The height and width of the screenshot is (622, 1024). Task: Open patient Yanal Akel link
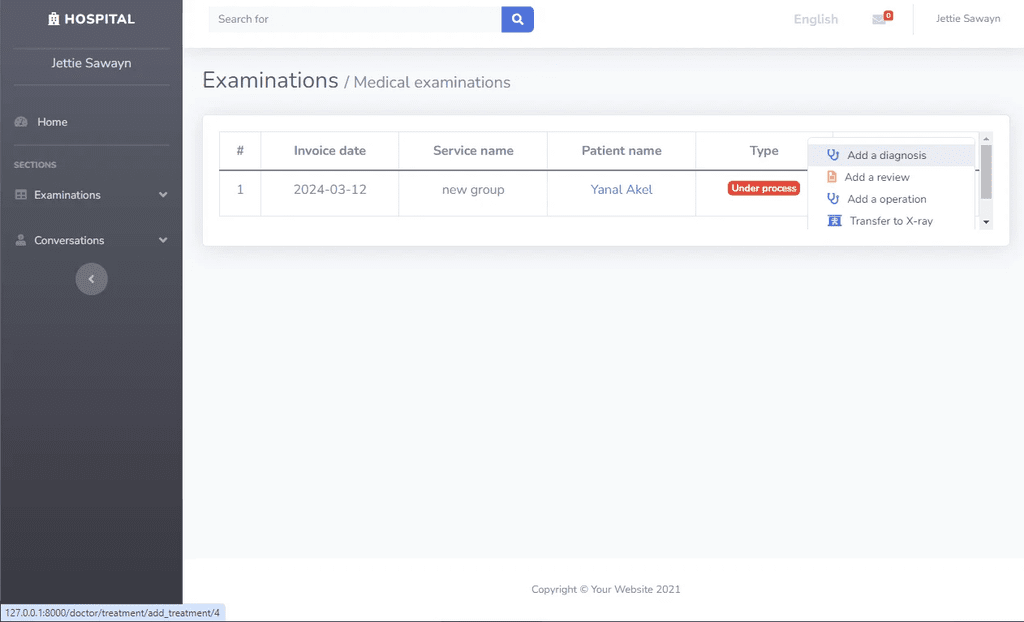[x=621, y=189]
